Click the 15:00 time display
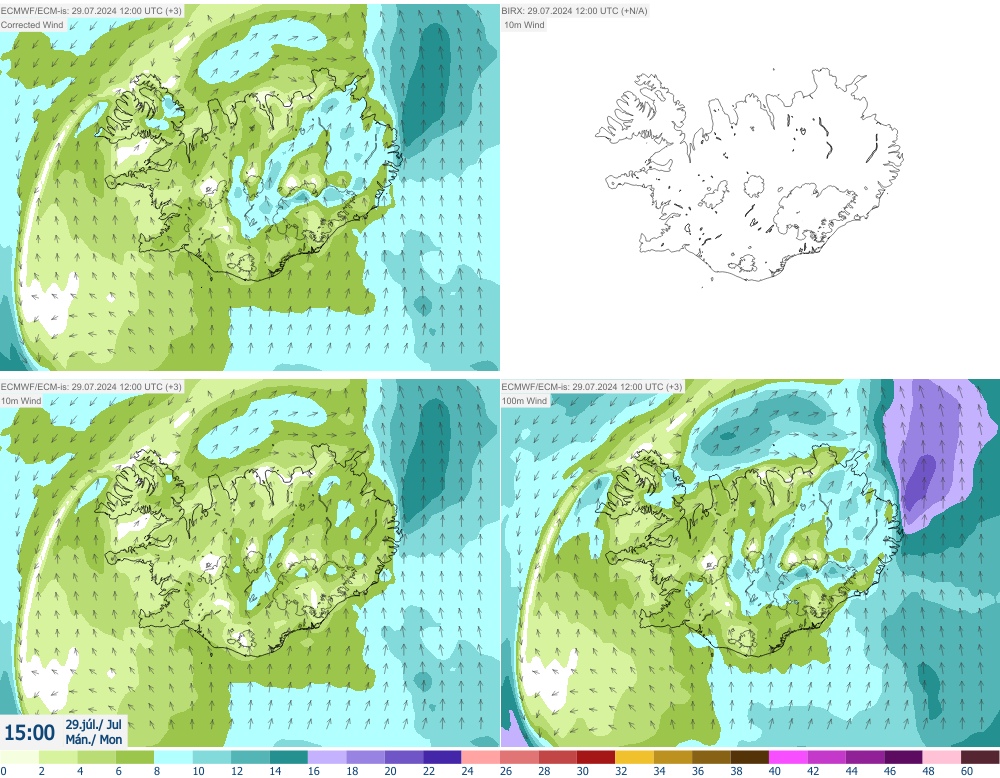This screenshot has width=1000, height=778. tap(29, 732)
